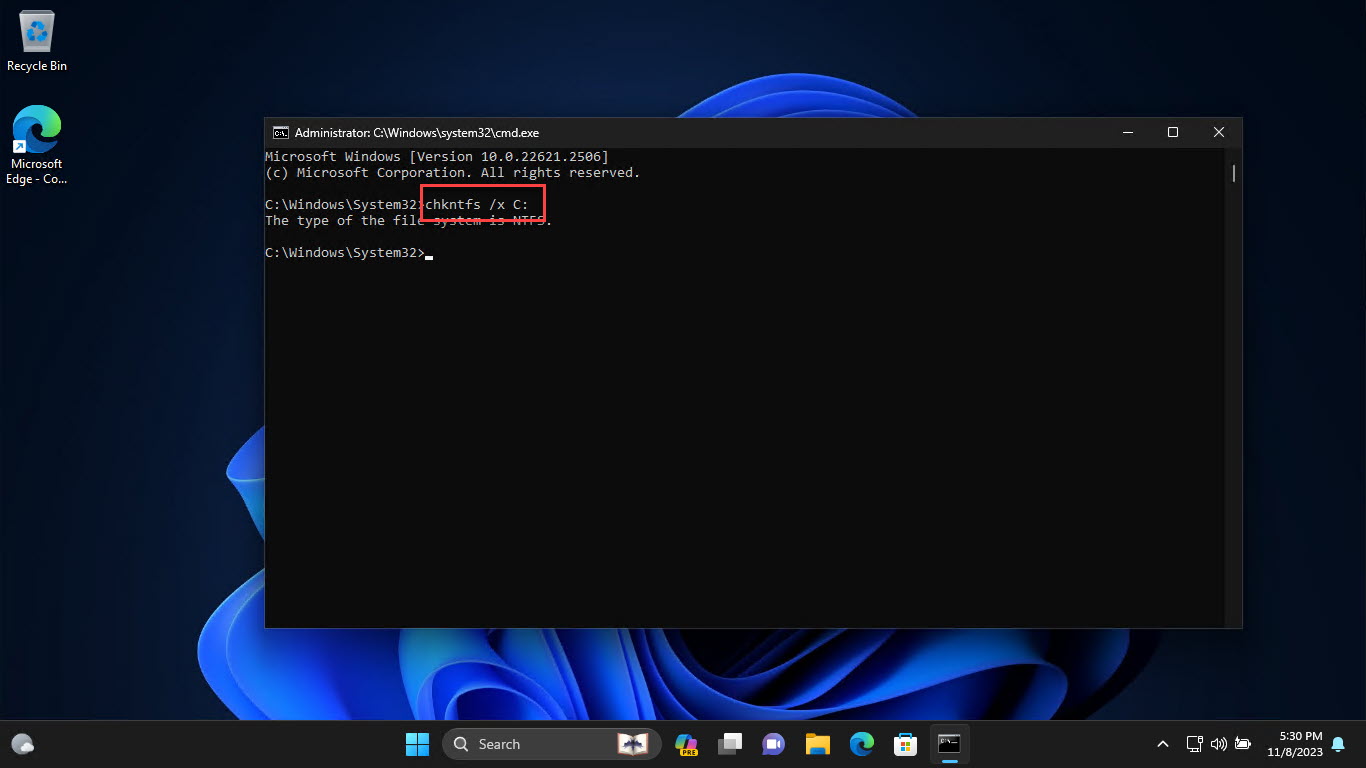
Task: Click the window title "Administrator: C:\Windows\system32\cmd.exe"
Action: coord(417,132)
